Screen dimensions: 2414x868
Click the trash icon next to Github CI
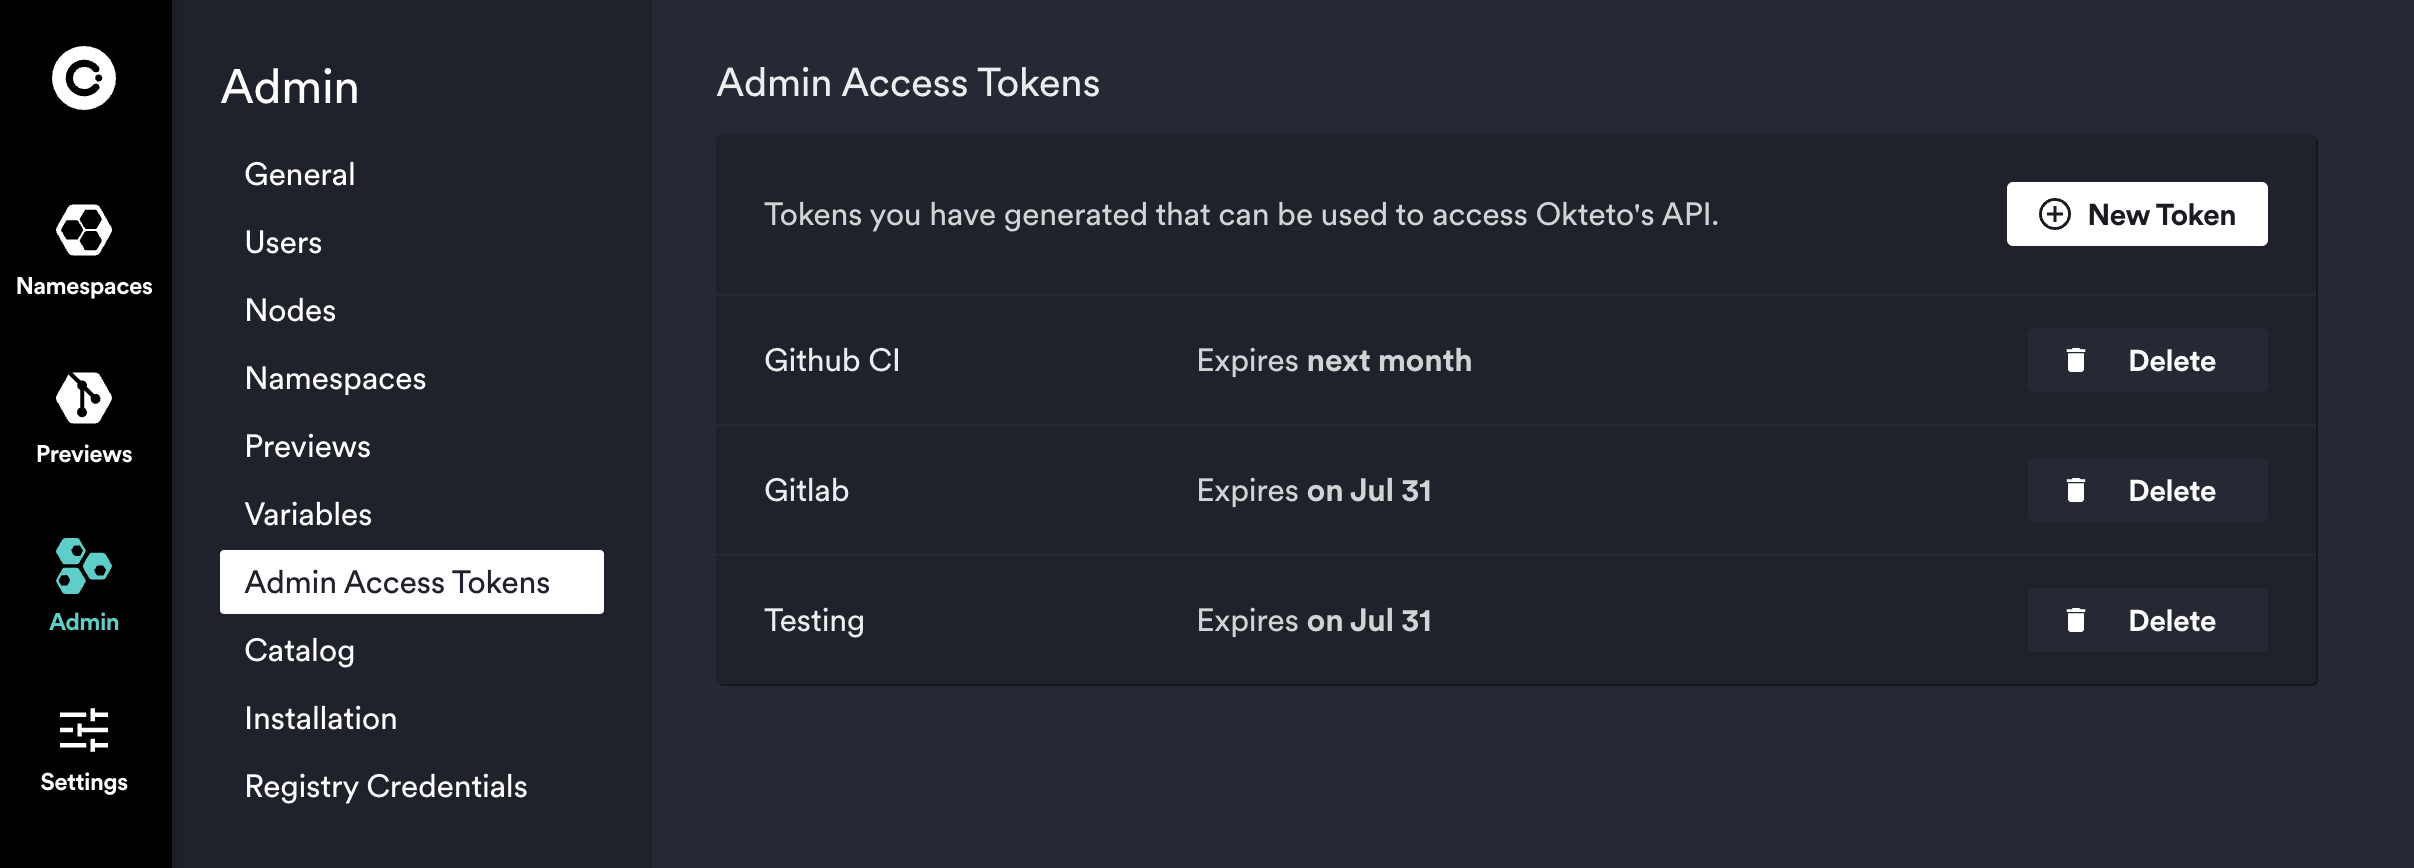(2075, 360)
